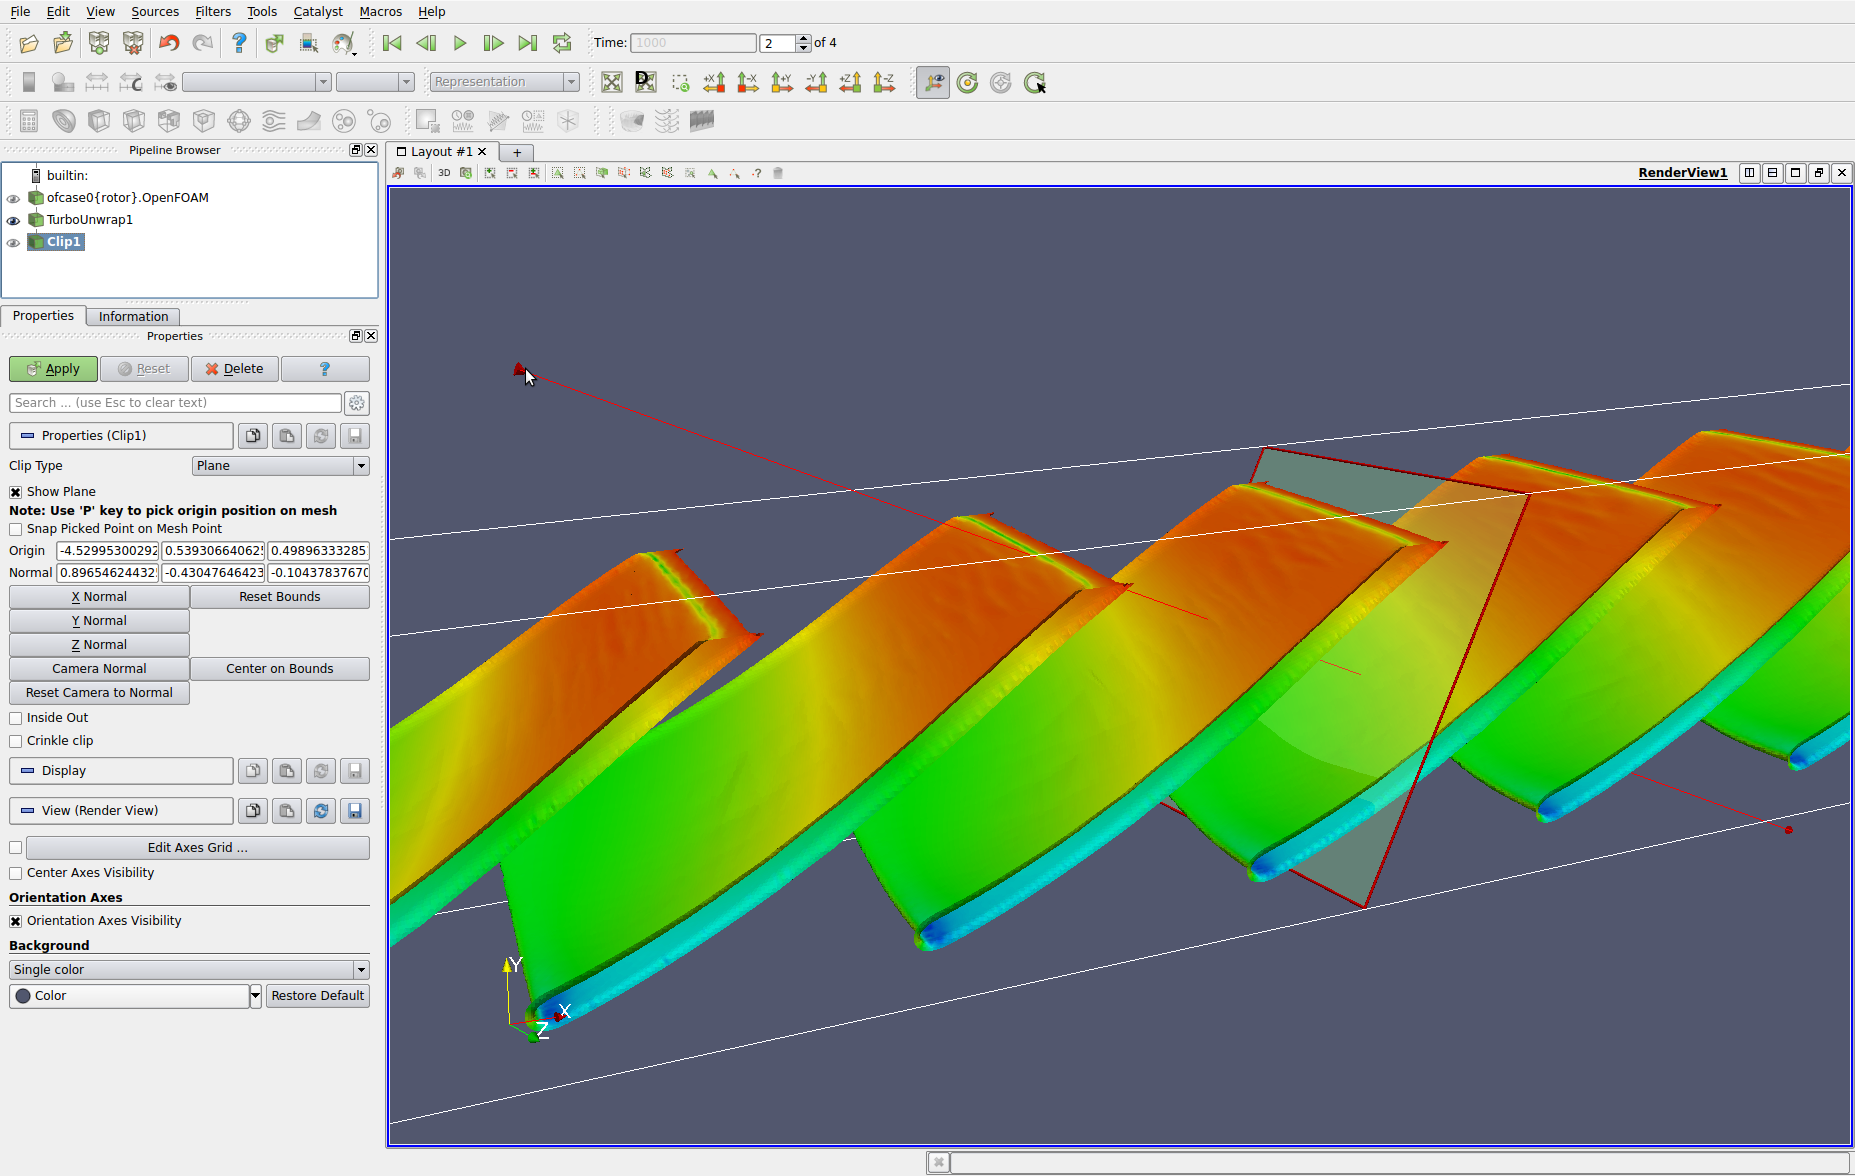Collapse the View (Render View) section
The height and width of the screenshot is (1176, 1855).
click(x=121, y=811)
